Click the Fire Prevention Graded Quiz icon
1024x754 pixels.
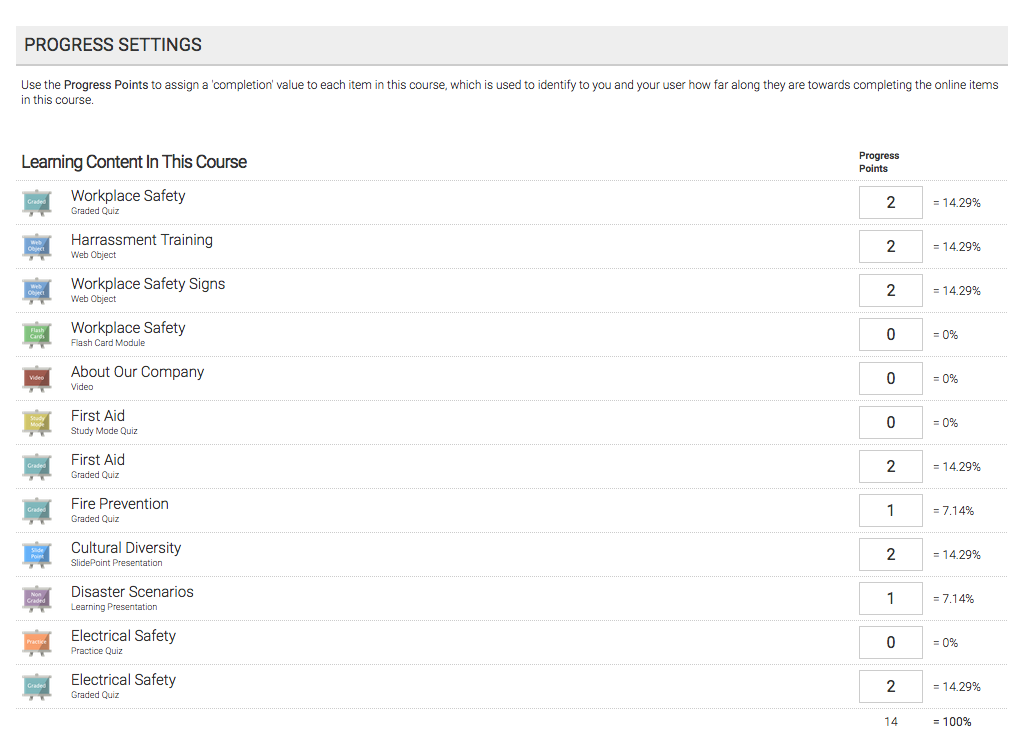pos(37,511)
